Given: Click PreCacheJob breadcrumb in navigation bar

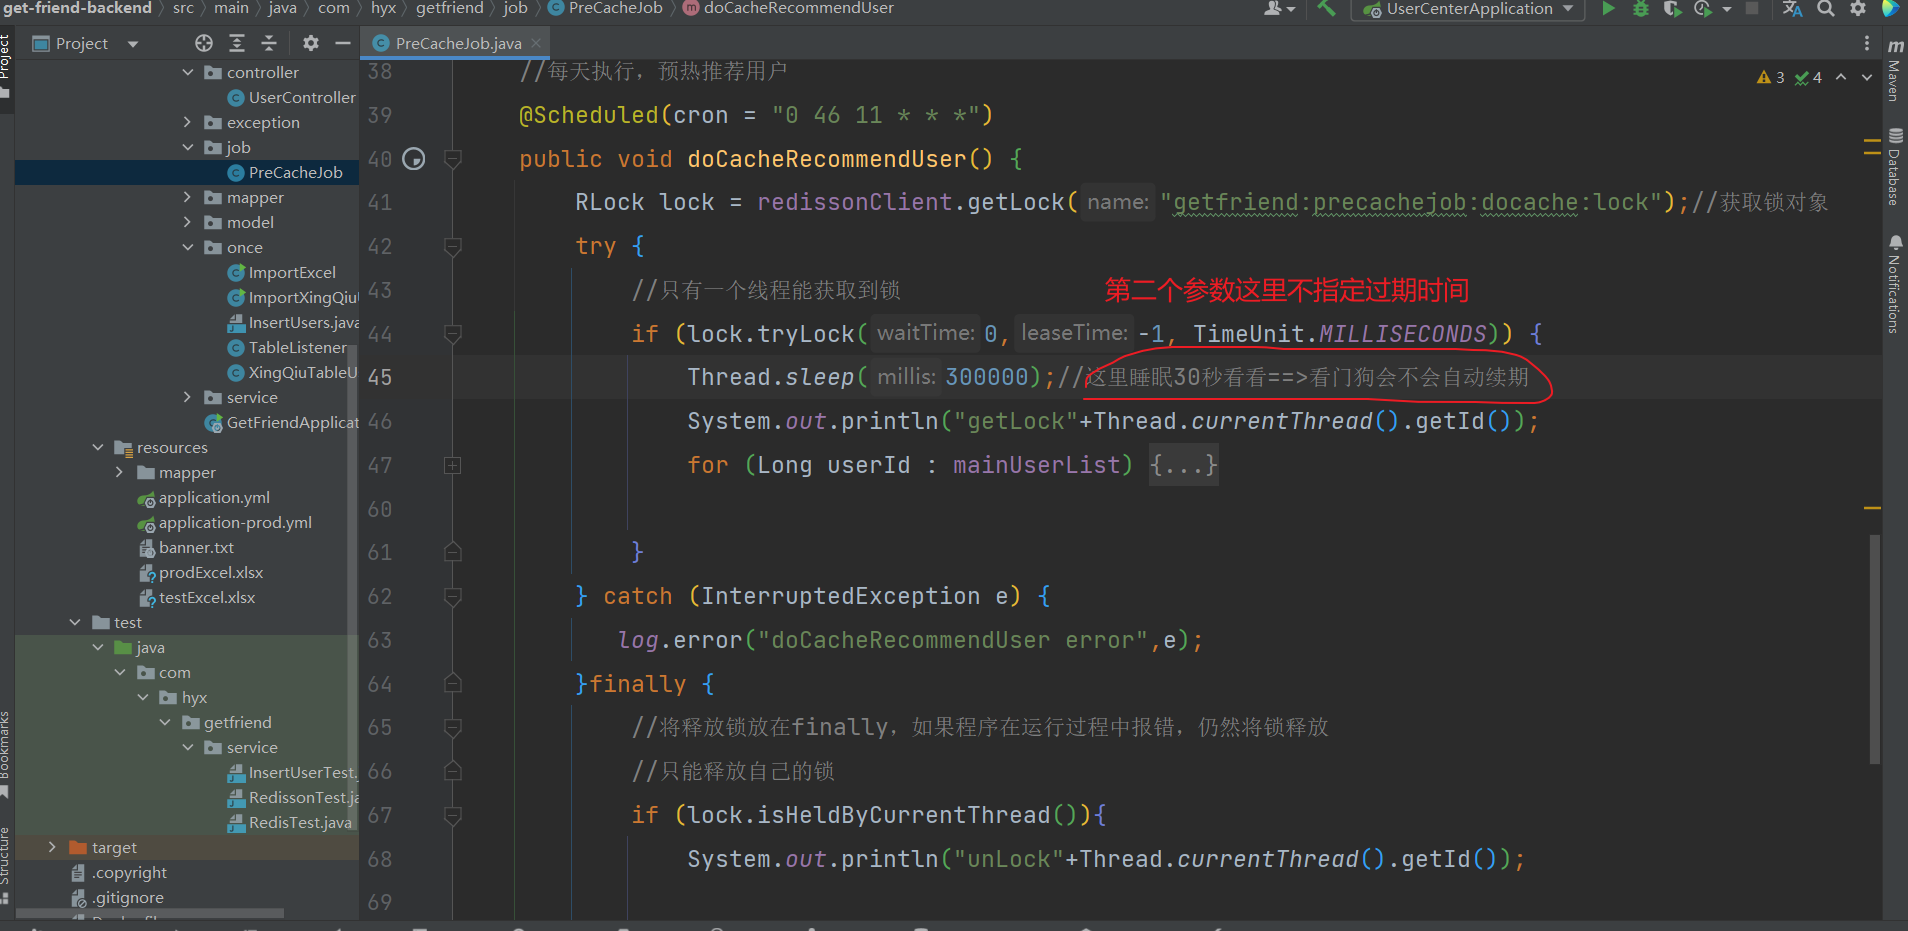Looking at the screenshot, I should 605,8.
